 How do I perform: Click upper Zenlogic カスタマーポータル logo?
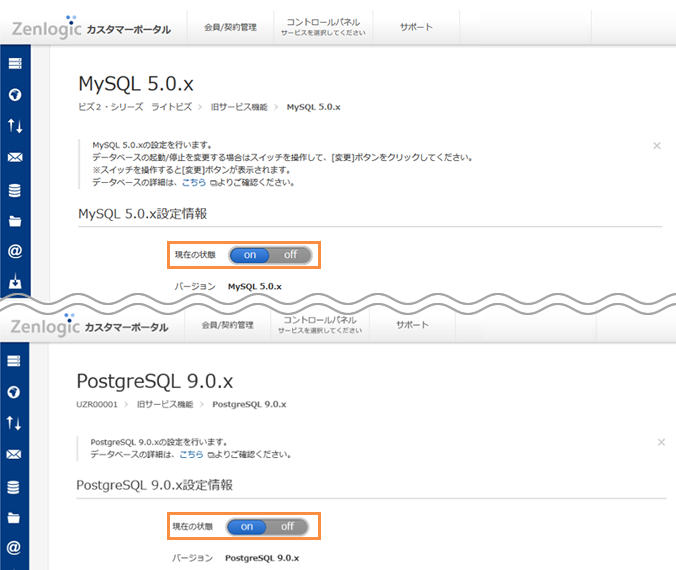pos(91,28)
